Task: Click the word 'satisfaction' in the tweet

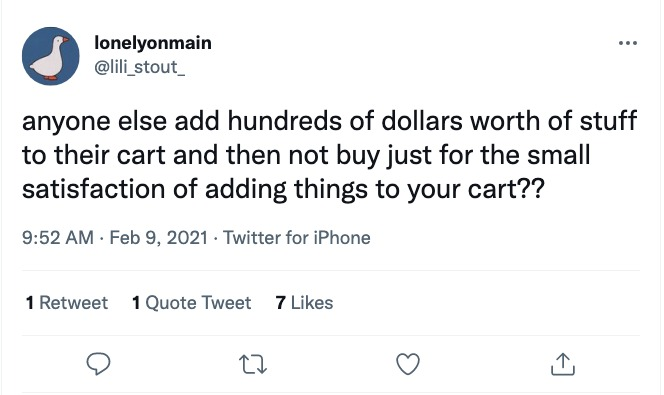Action: pos(94,189)
